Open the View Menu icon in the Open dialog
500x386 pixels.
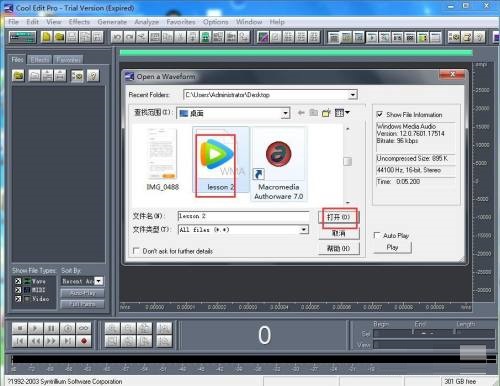(342, 113)
